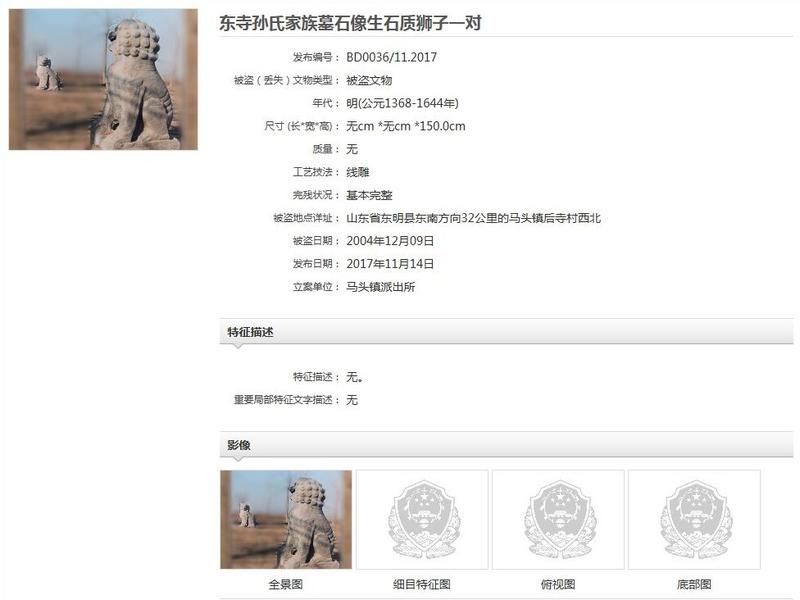Click the 底部图 emblem placeholder image
Image resolution: width=800 pixels, height=600 pixels.
pyautogui.click(x=694, y=519)
